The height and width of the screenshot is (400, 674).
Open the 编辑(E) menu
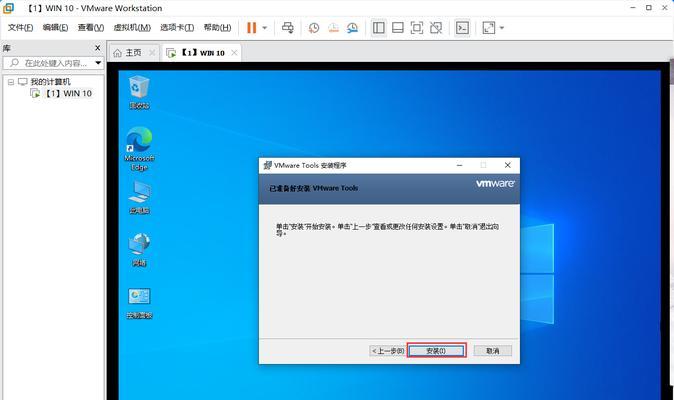pos(55,27)
